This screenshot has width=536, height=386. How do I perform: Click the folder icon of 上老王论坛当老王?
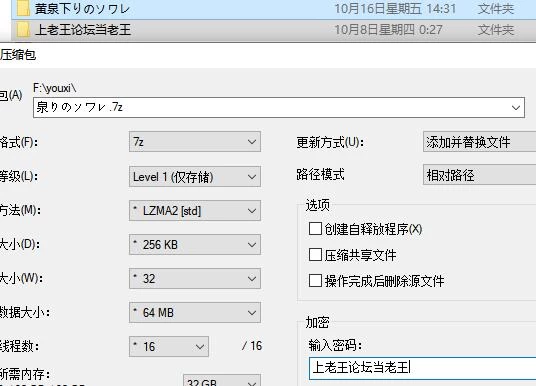pyautogui.click(x=23, y=30)
